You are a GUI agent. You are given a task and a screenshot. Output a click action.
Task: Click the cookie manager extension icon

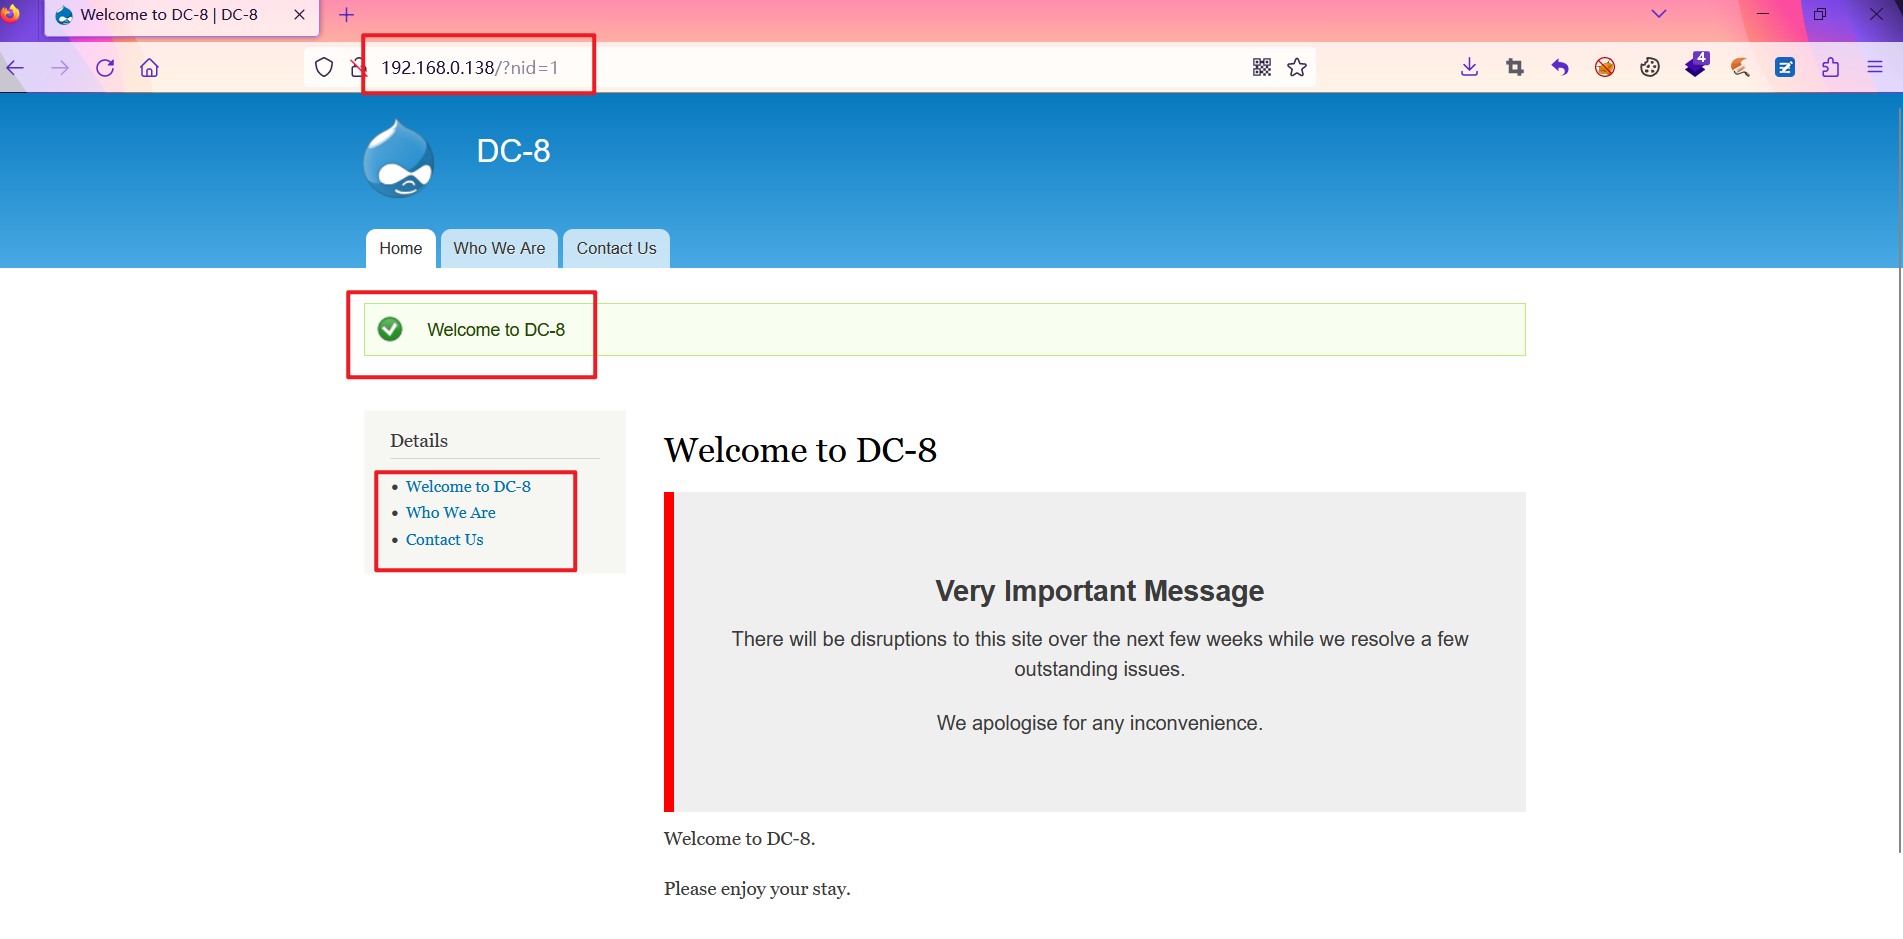(1649, 67)
